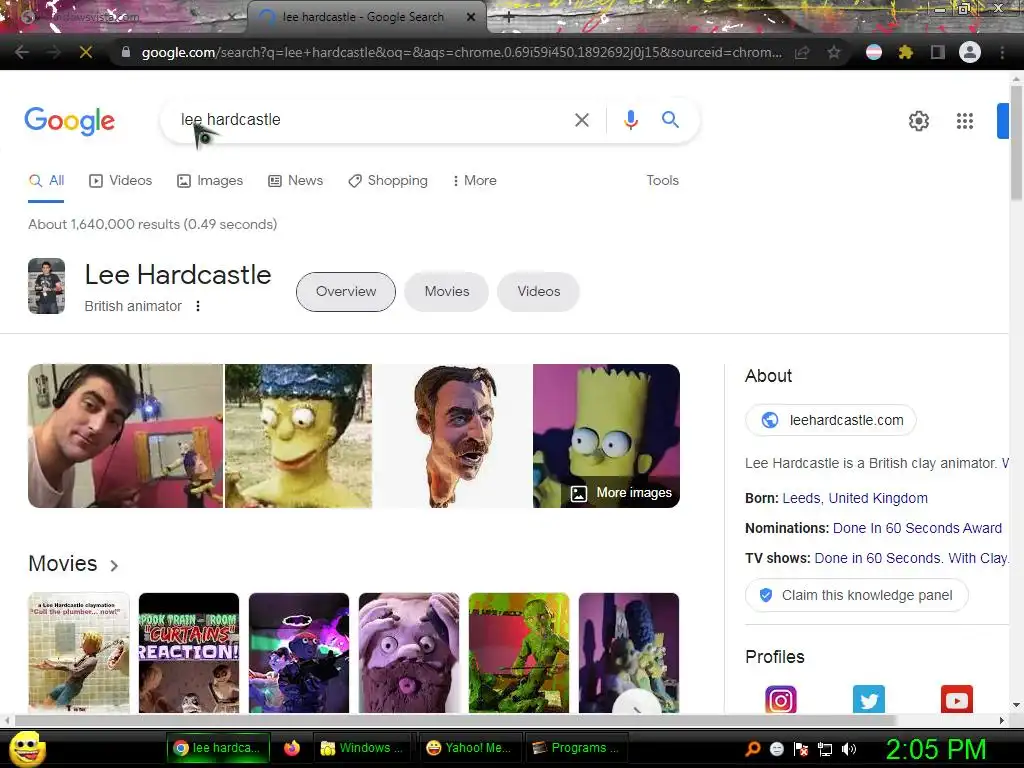Open the leehardcastle.com website link
This screenshot has height=768, width=1024.
pos(831,420)
